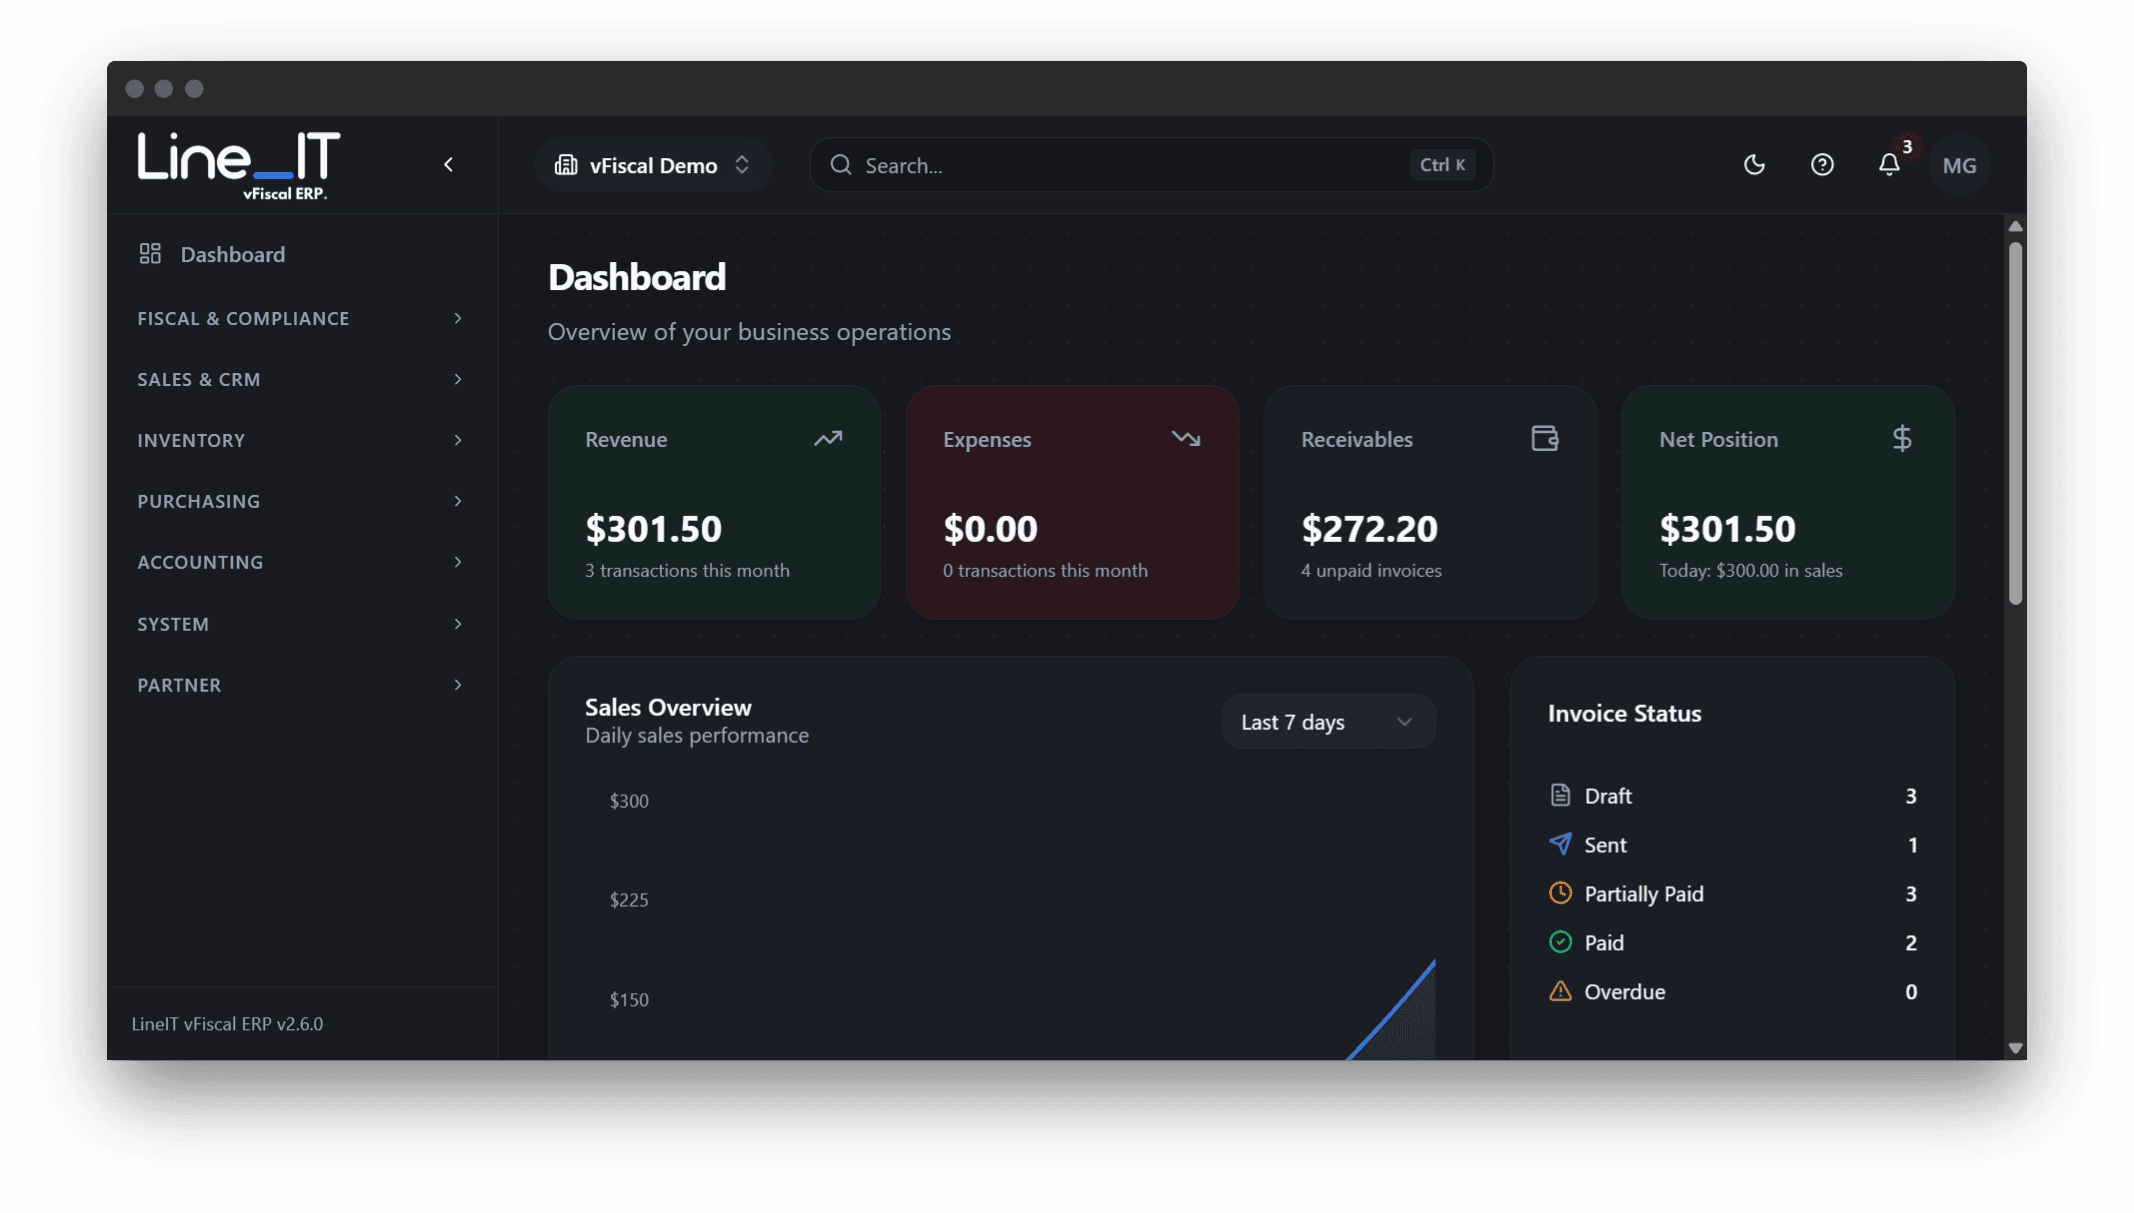Click the Overdue warning icon in Invoice Status

1560,991
